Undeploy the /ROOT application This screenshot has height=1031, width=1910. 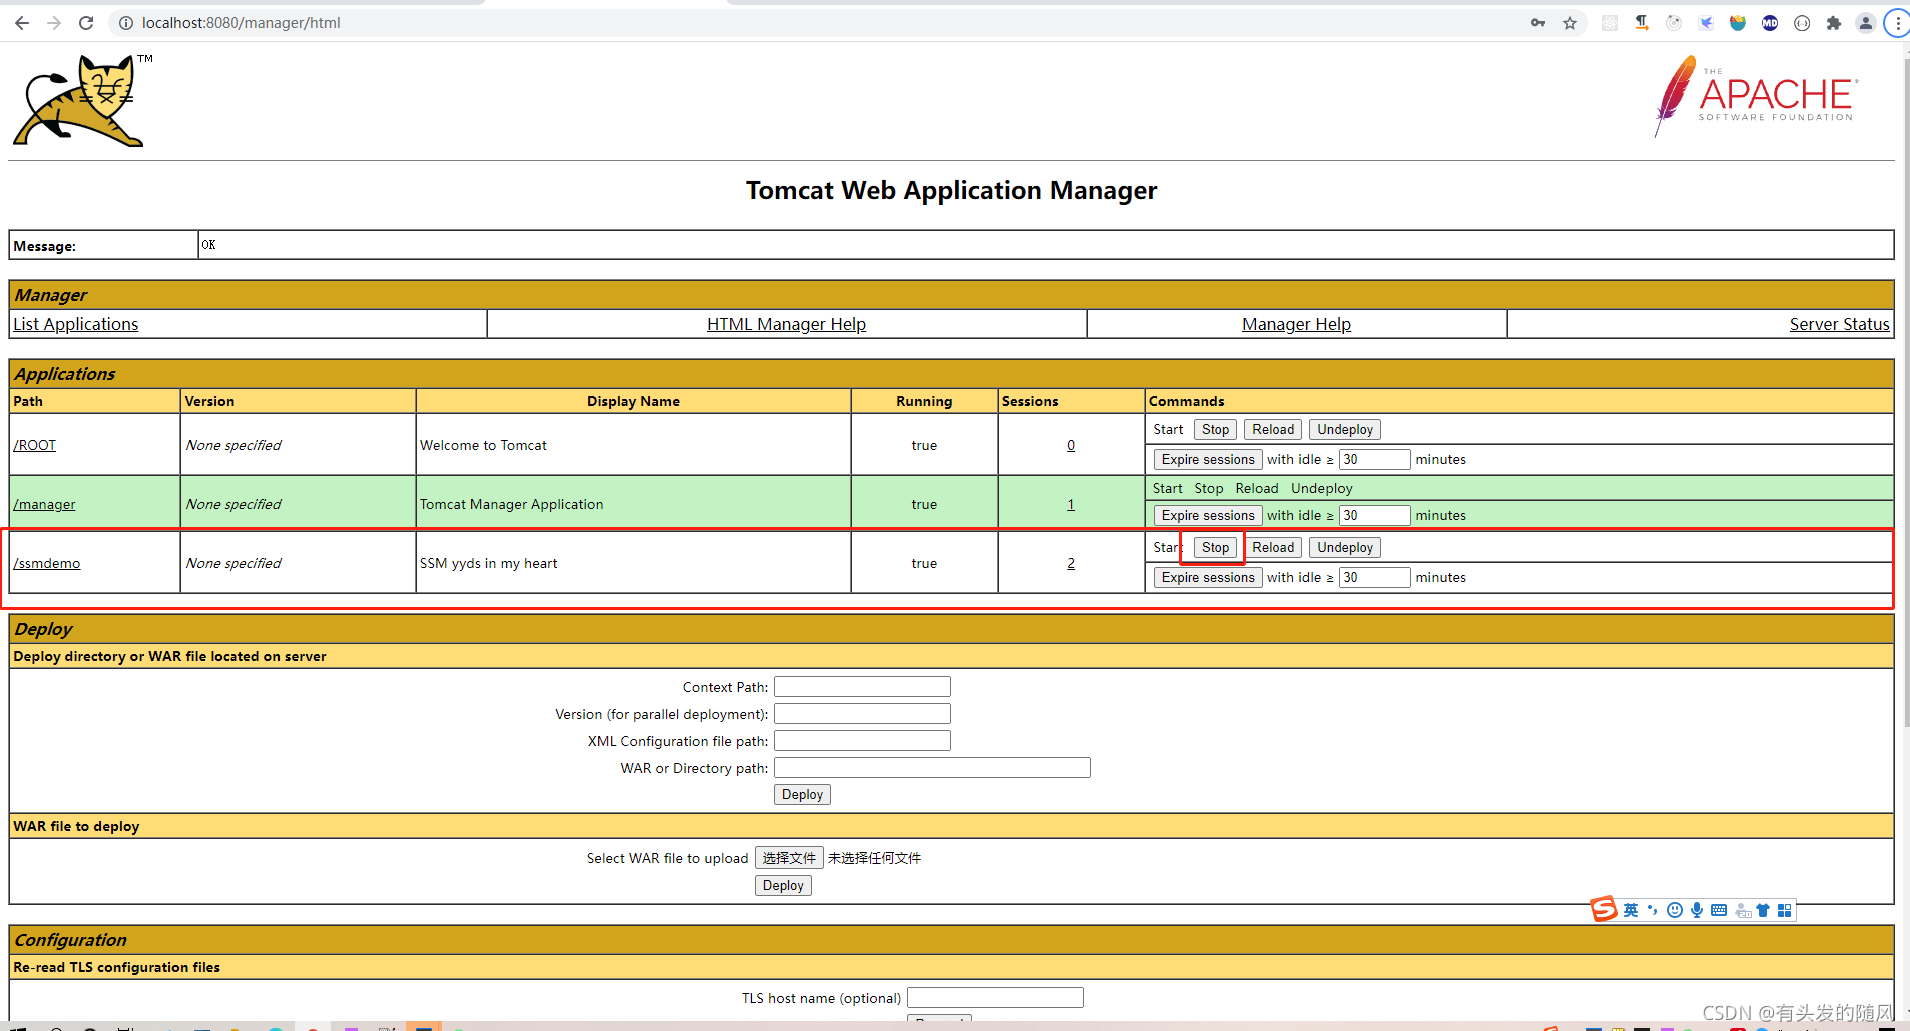click(x=1345, y=429)
